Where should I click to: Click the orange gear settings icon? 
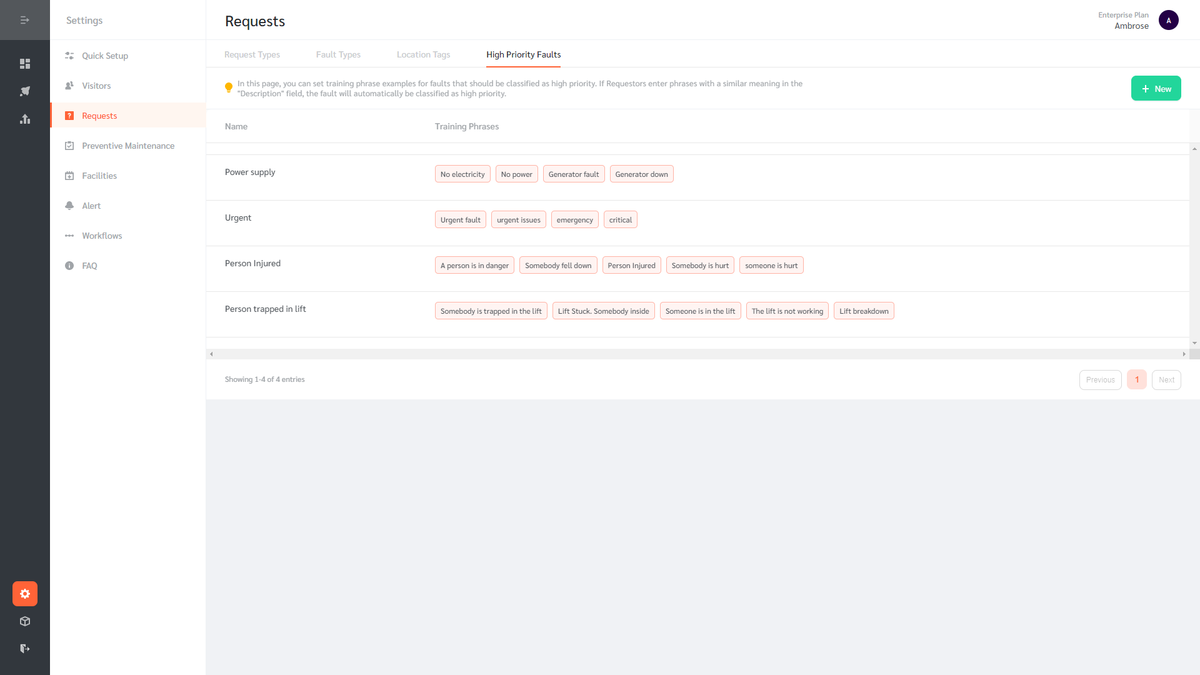pyautogui.click(x=24, y=593)
